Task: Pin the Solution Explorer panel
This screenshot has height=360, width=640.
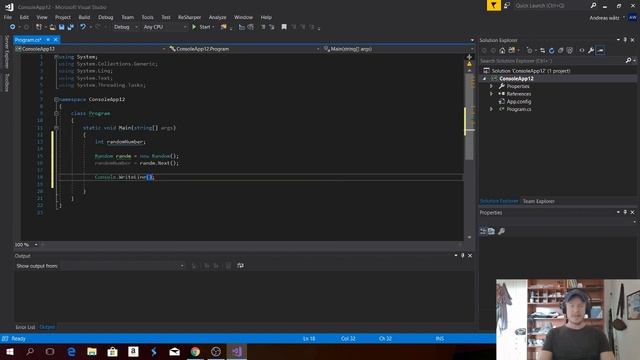Action: tap(625, 40)
